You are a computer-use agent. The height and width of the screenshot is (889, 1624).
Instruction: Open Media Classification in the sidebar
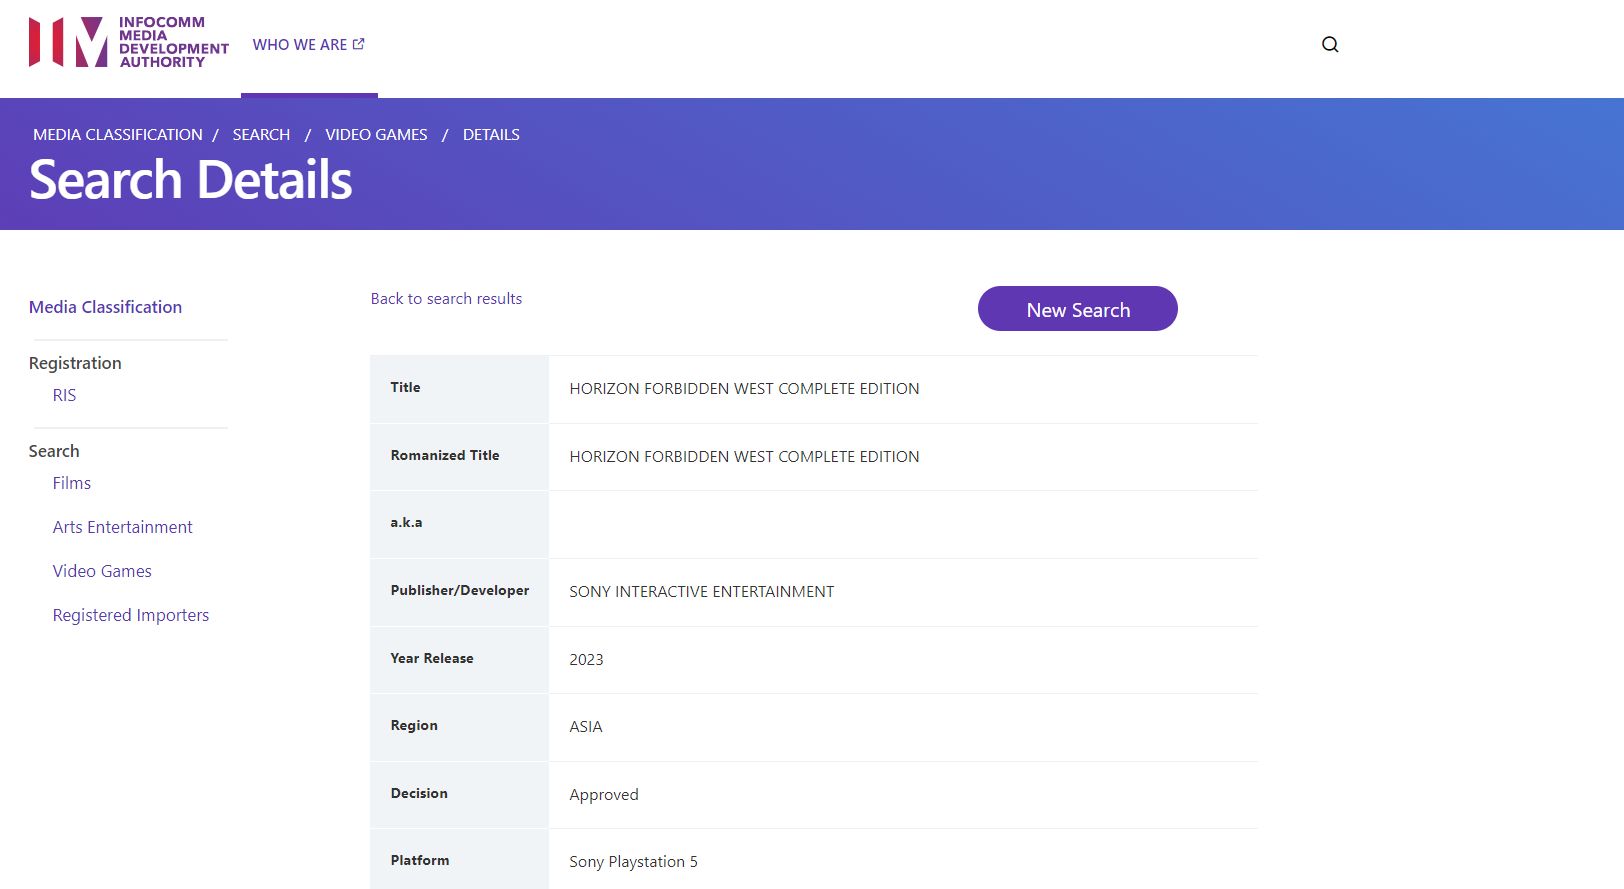pos(105,307)
